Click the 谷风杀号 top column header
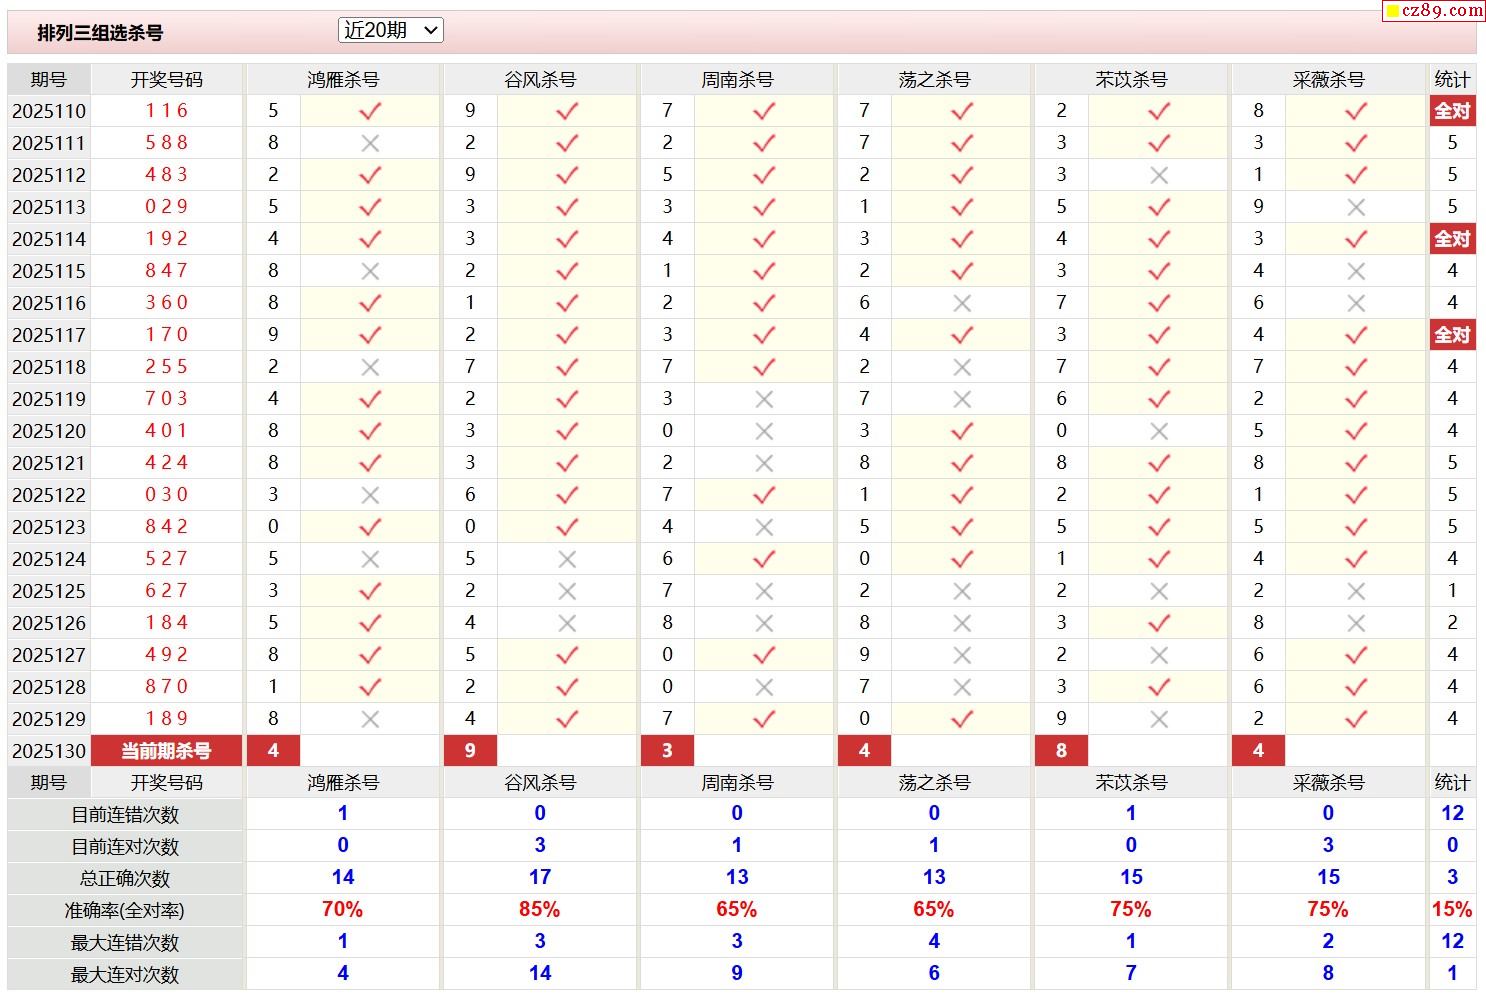The height and width of the screenshot is (998, 1486). pos(540,79)
